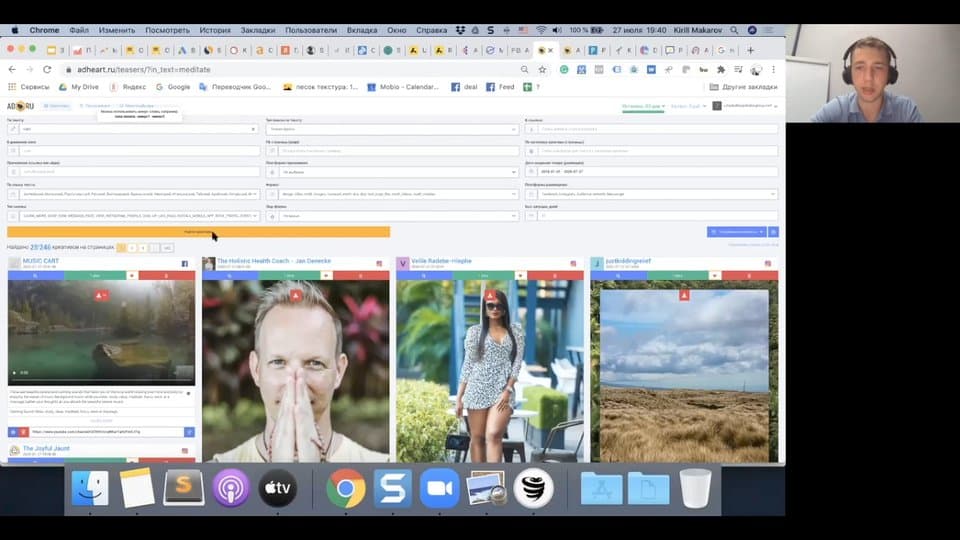Reload the adheart.ru page
This screenshot has width=960, height=540.
pos(47,70)
